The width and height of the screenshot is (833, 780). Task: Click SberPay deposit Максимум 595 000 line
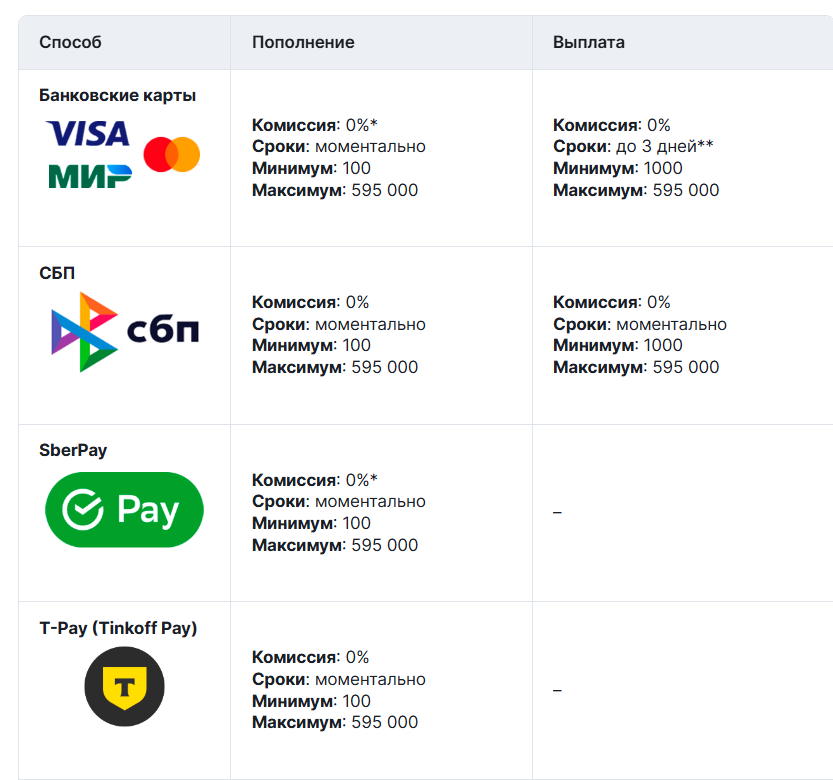[x=335, y=545]
